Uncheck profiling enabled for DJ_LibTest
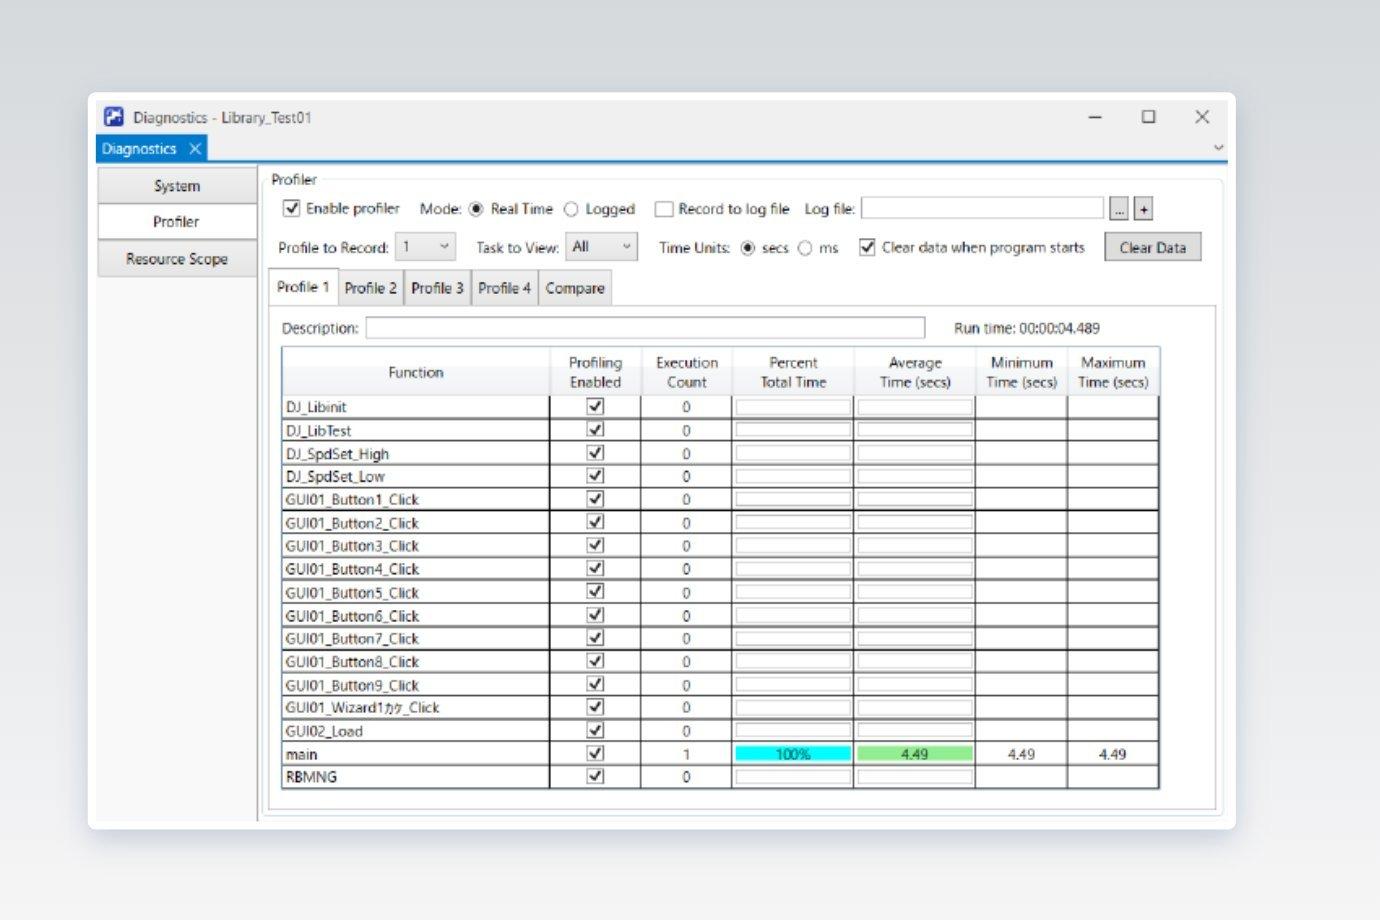 [x=595, y=430]
